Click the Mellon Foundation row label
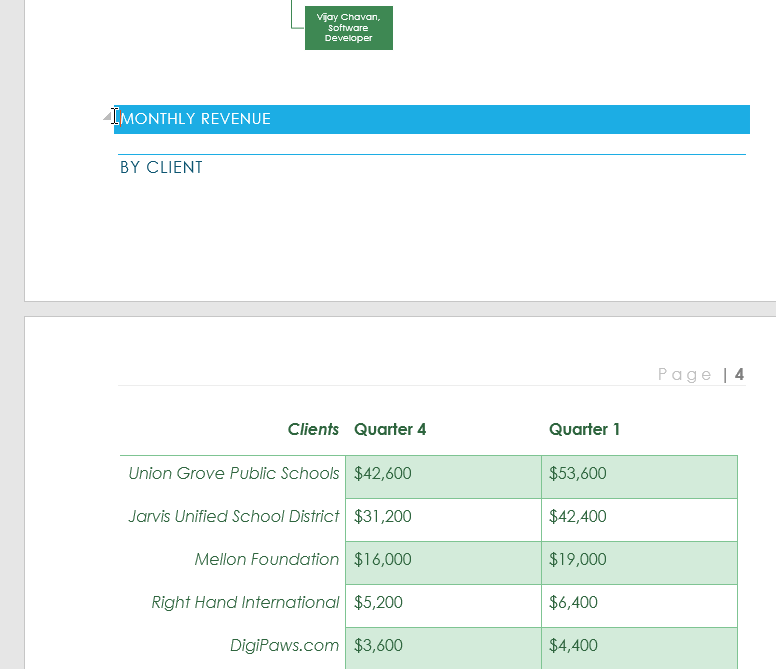 point(267,560)
